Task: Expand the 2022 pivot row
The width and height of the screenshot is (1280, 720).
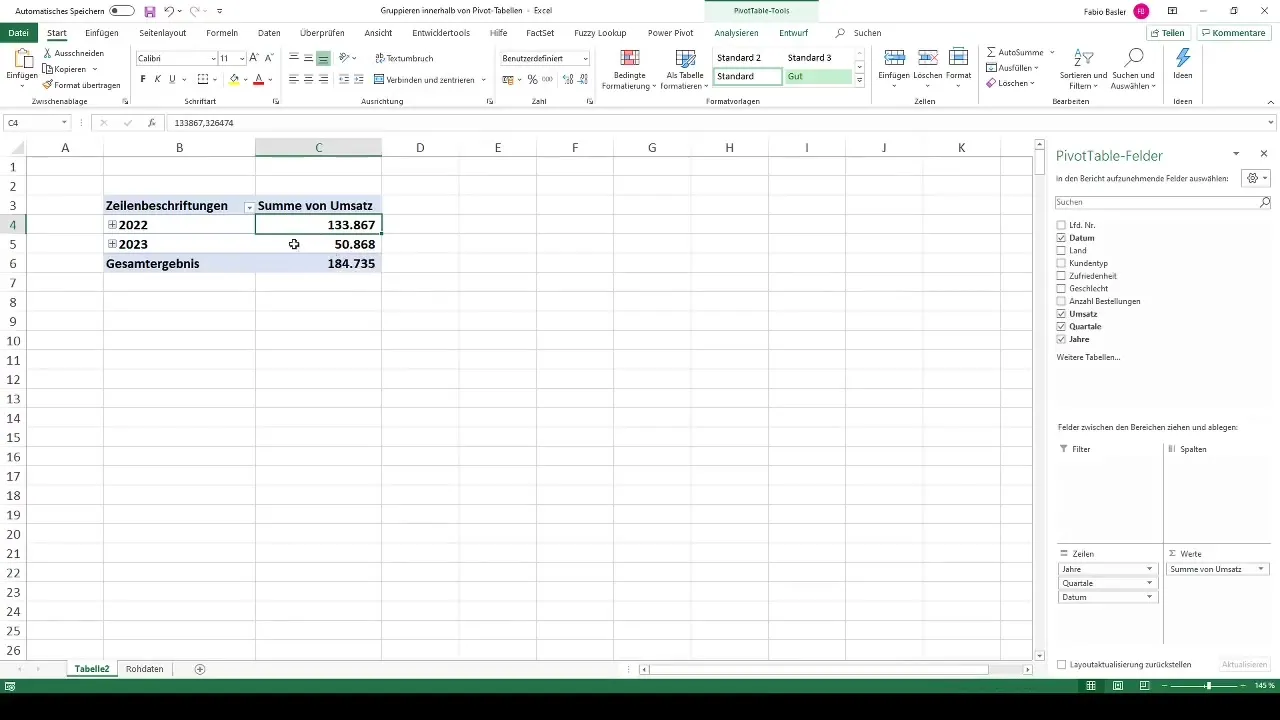Action: [x=112, y=225]
